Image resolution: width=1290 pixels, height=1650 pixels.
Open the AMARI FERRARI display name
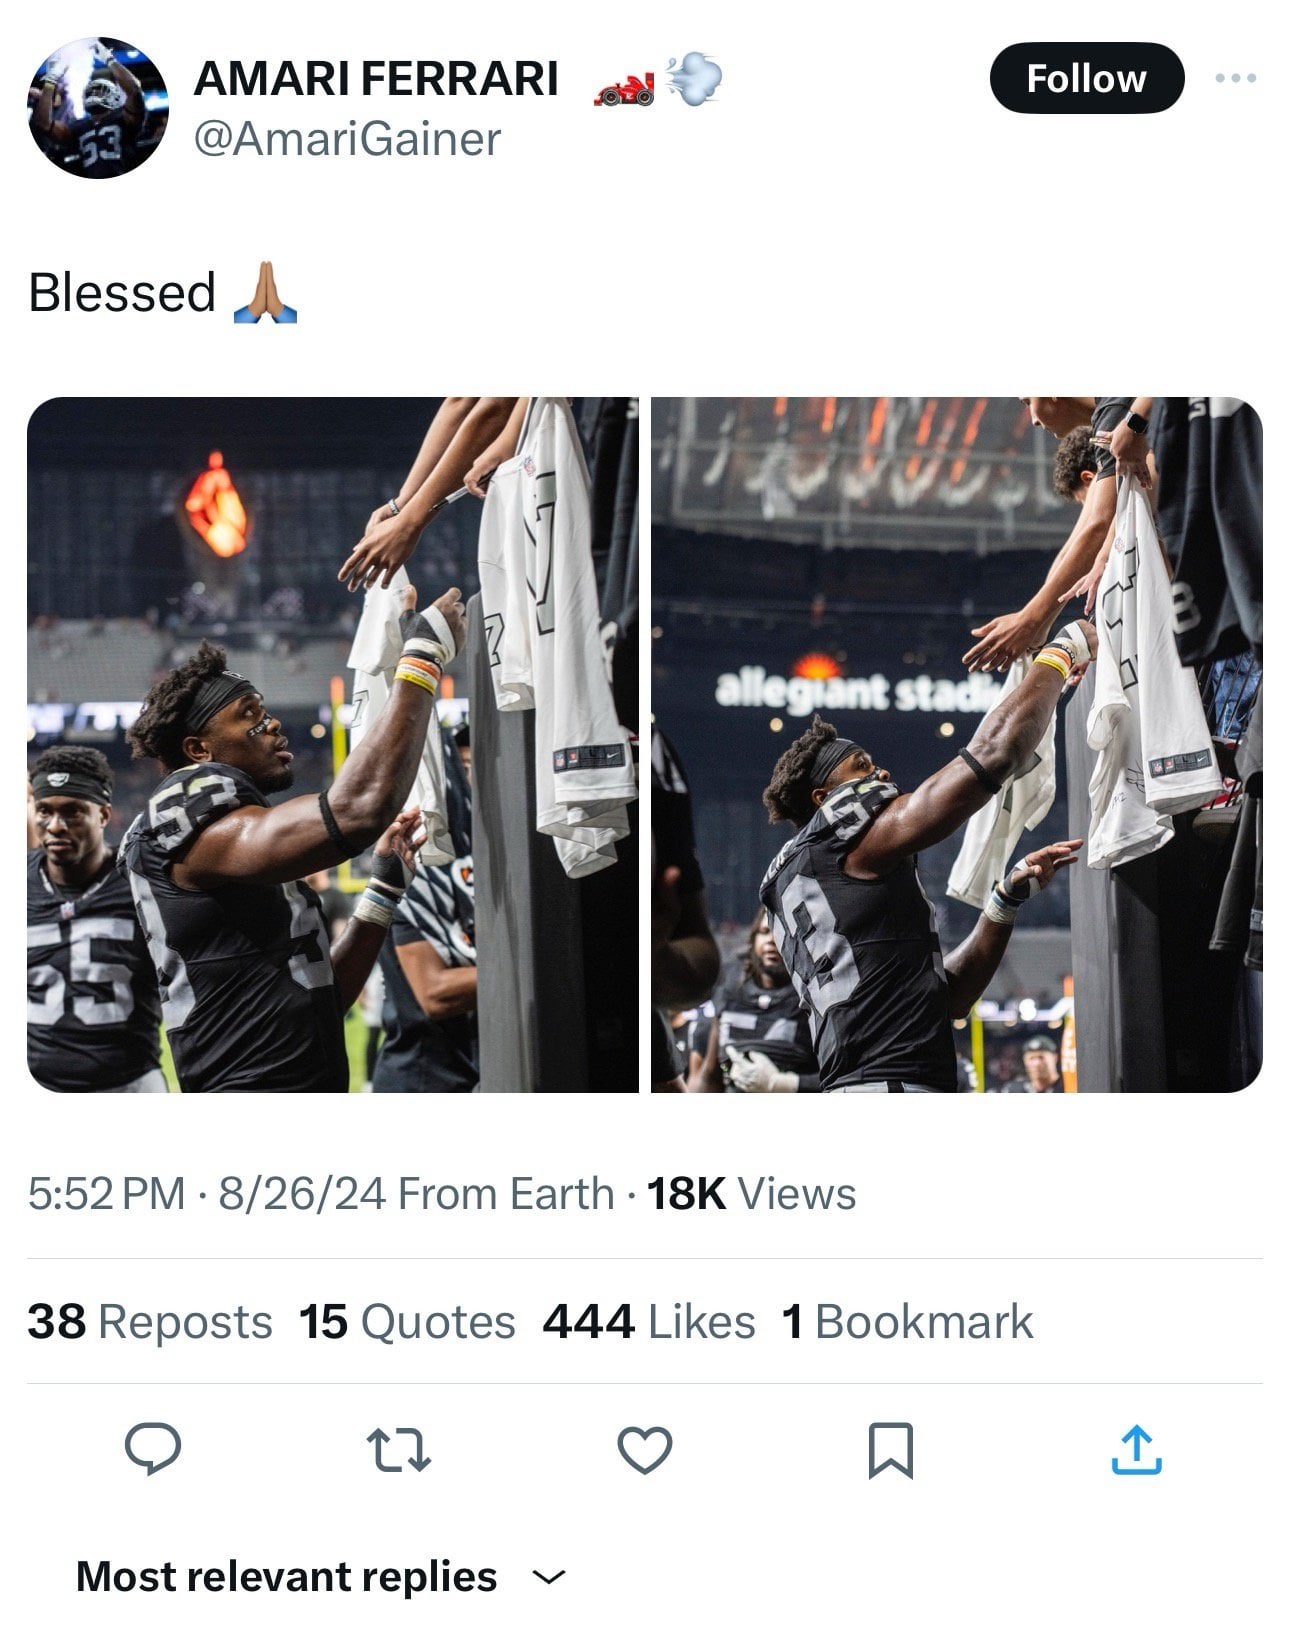click(x=376, y=79)
